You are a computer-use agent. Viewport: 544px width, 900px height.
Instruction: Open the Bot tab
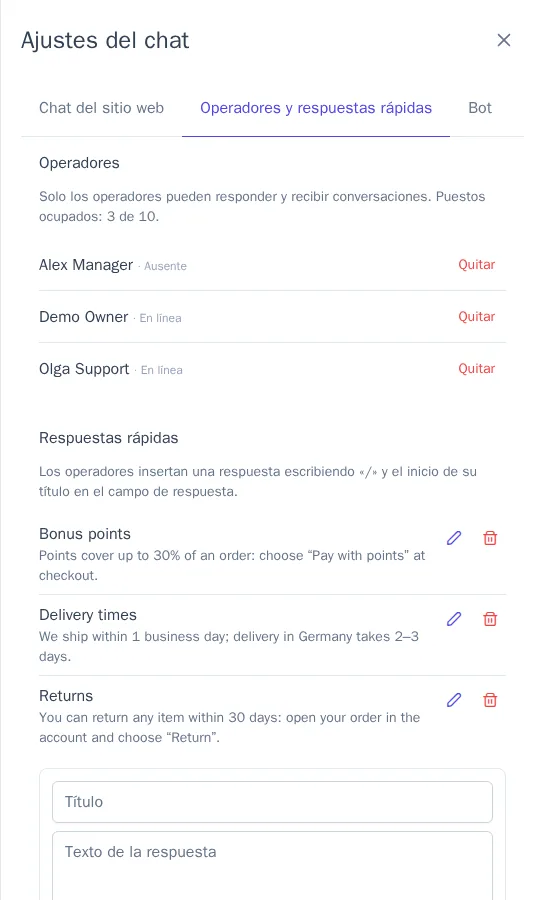(480, 108)
